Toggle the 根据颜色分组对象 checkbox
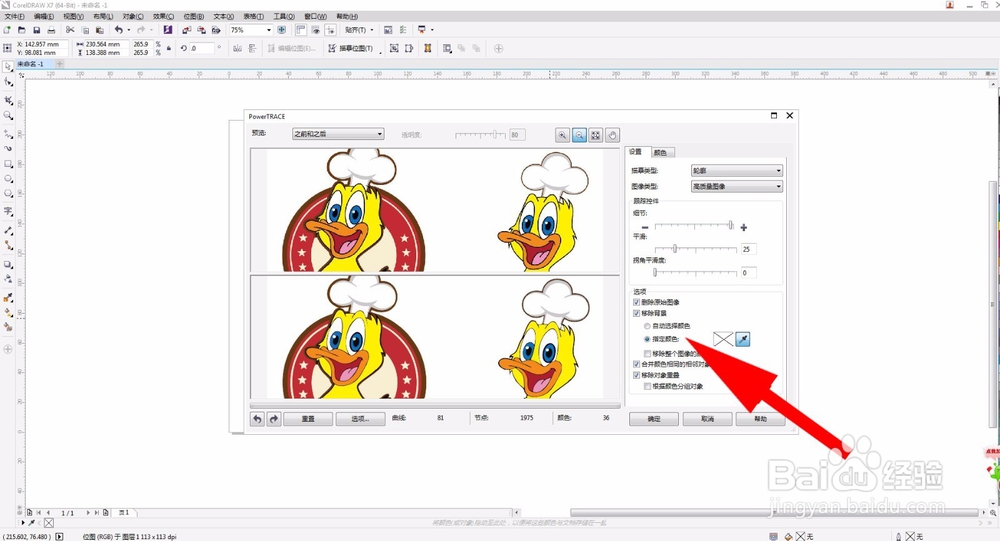 click(647, 387)
